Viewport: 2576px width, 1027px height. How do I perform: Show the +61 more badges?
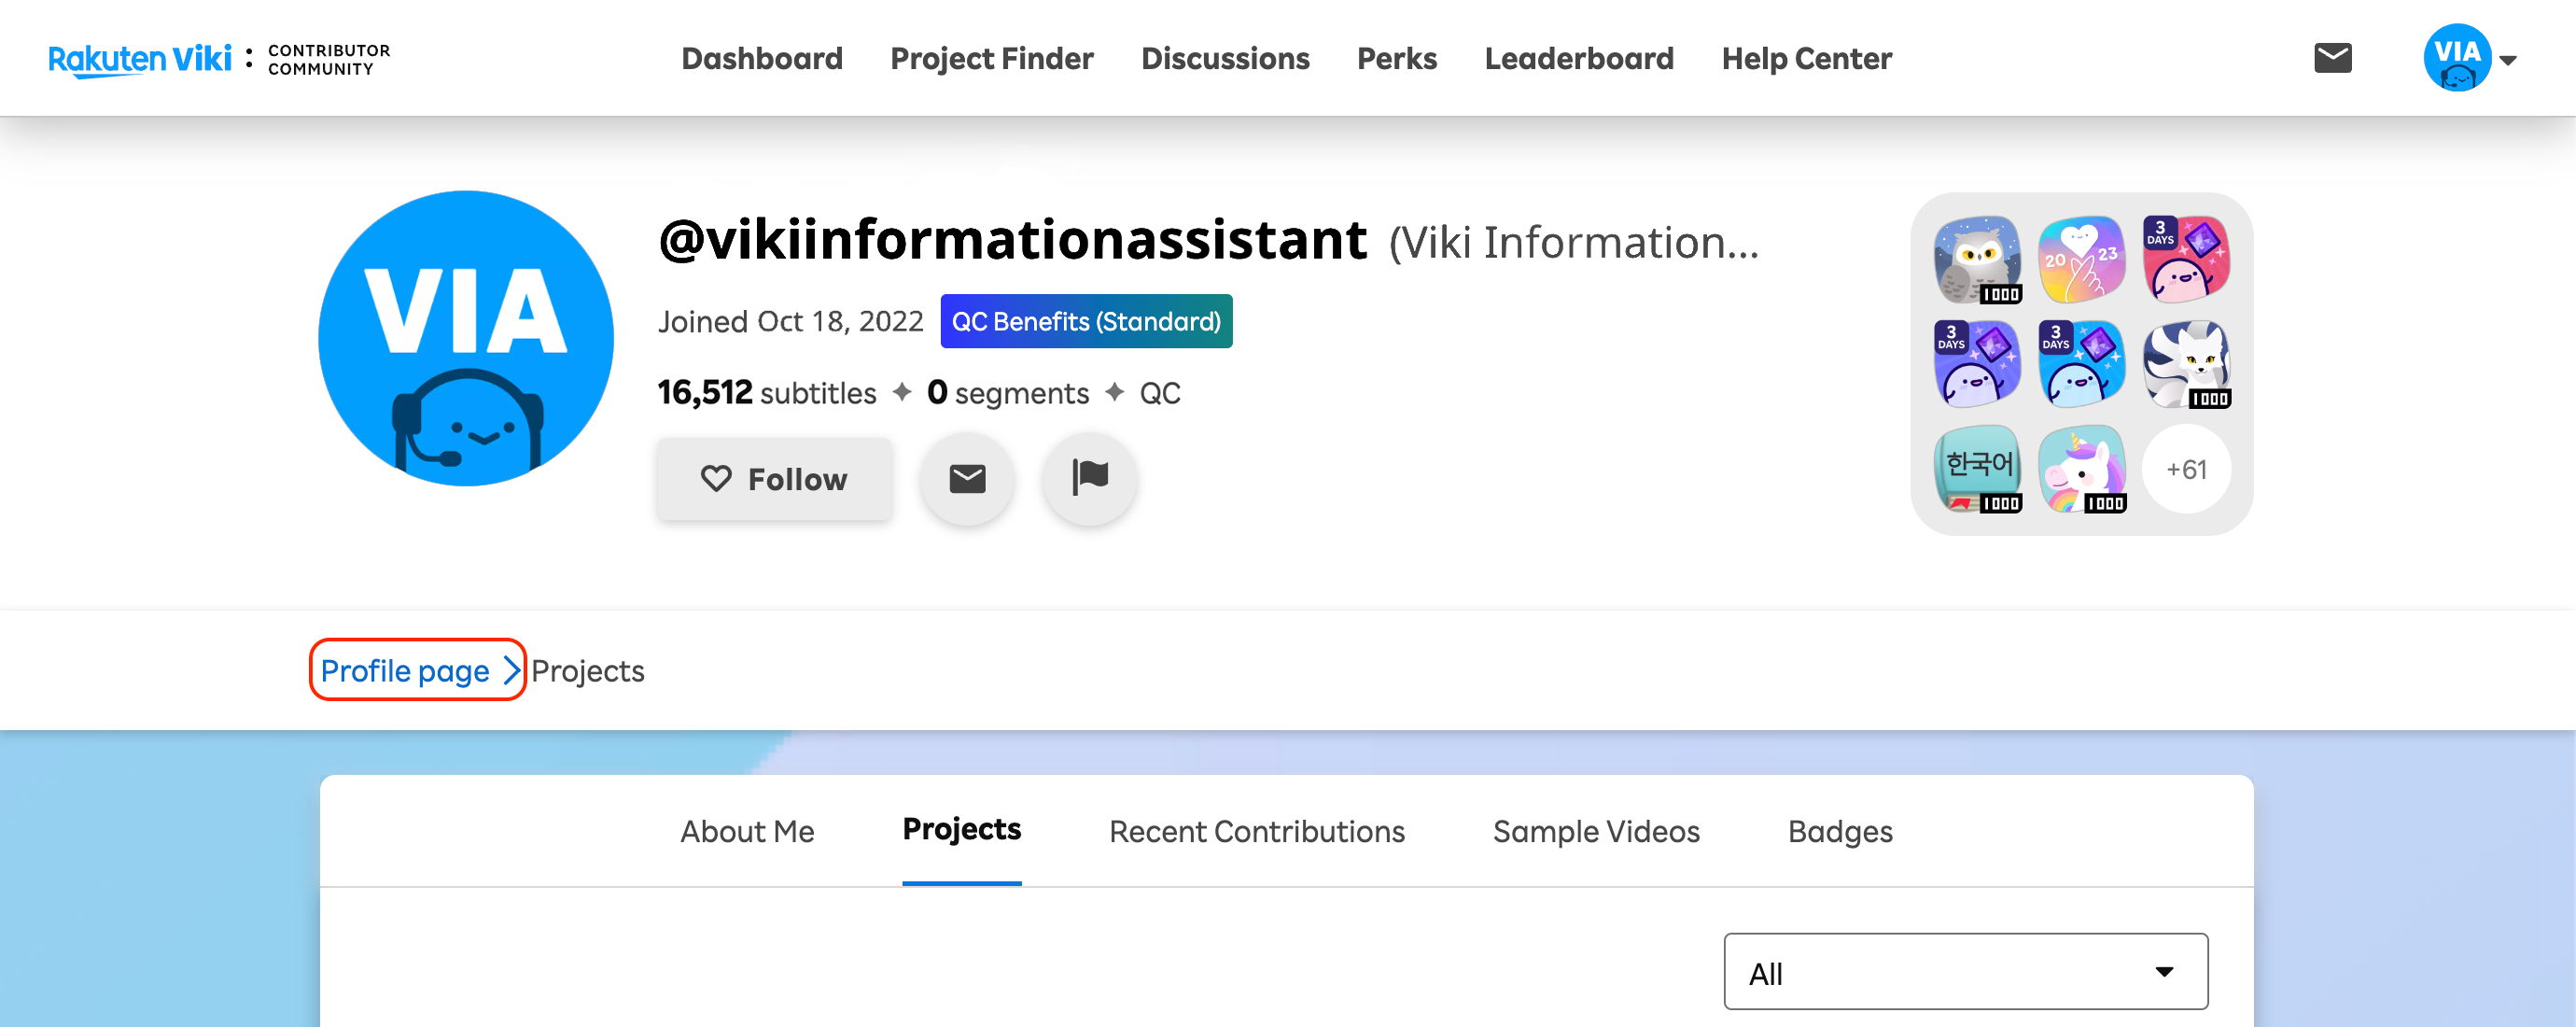[2186, 469]
